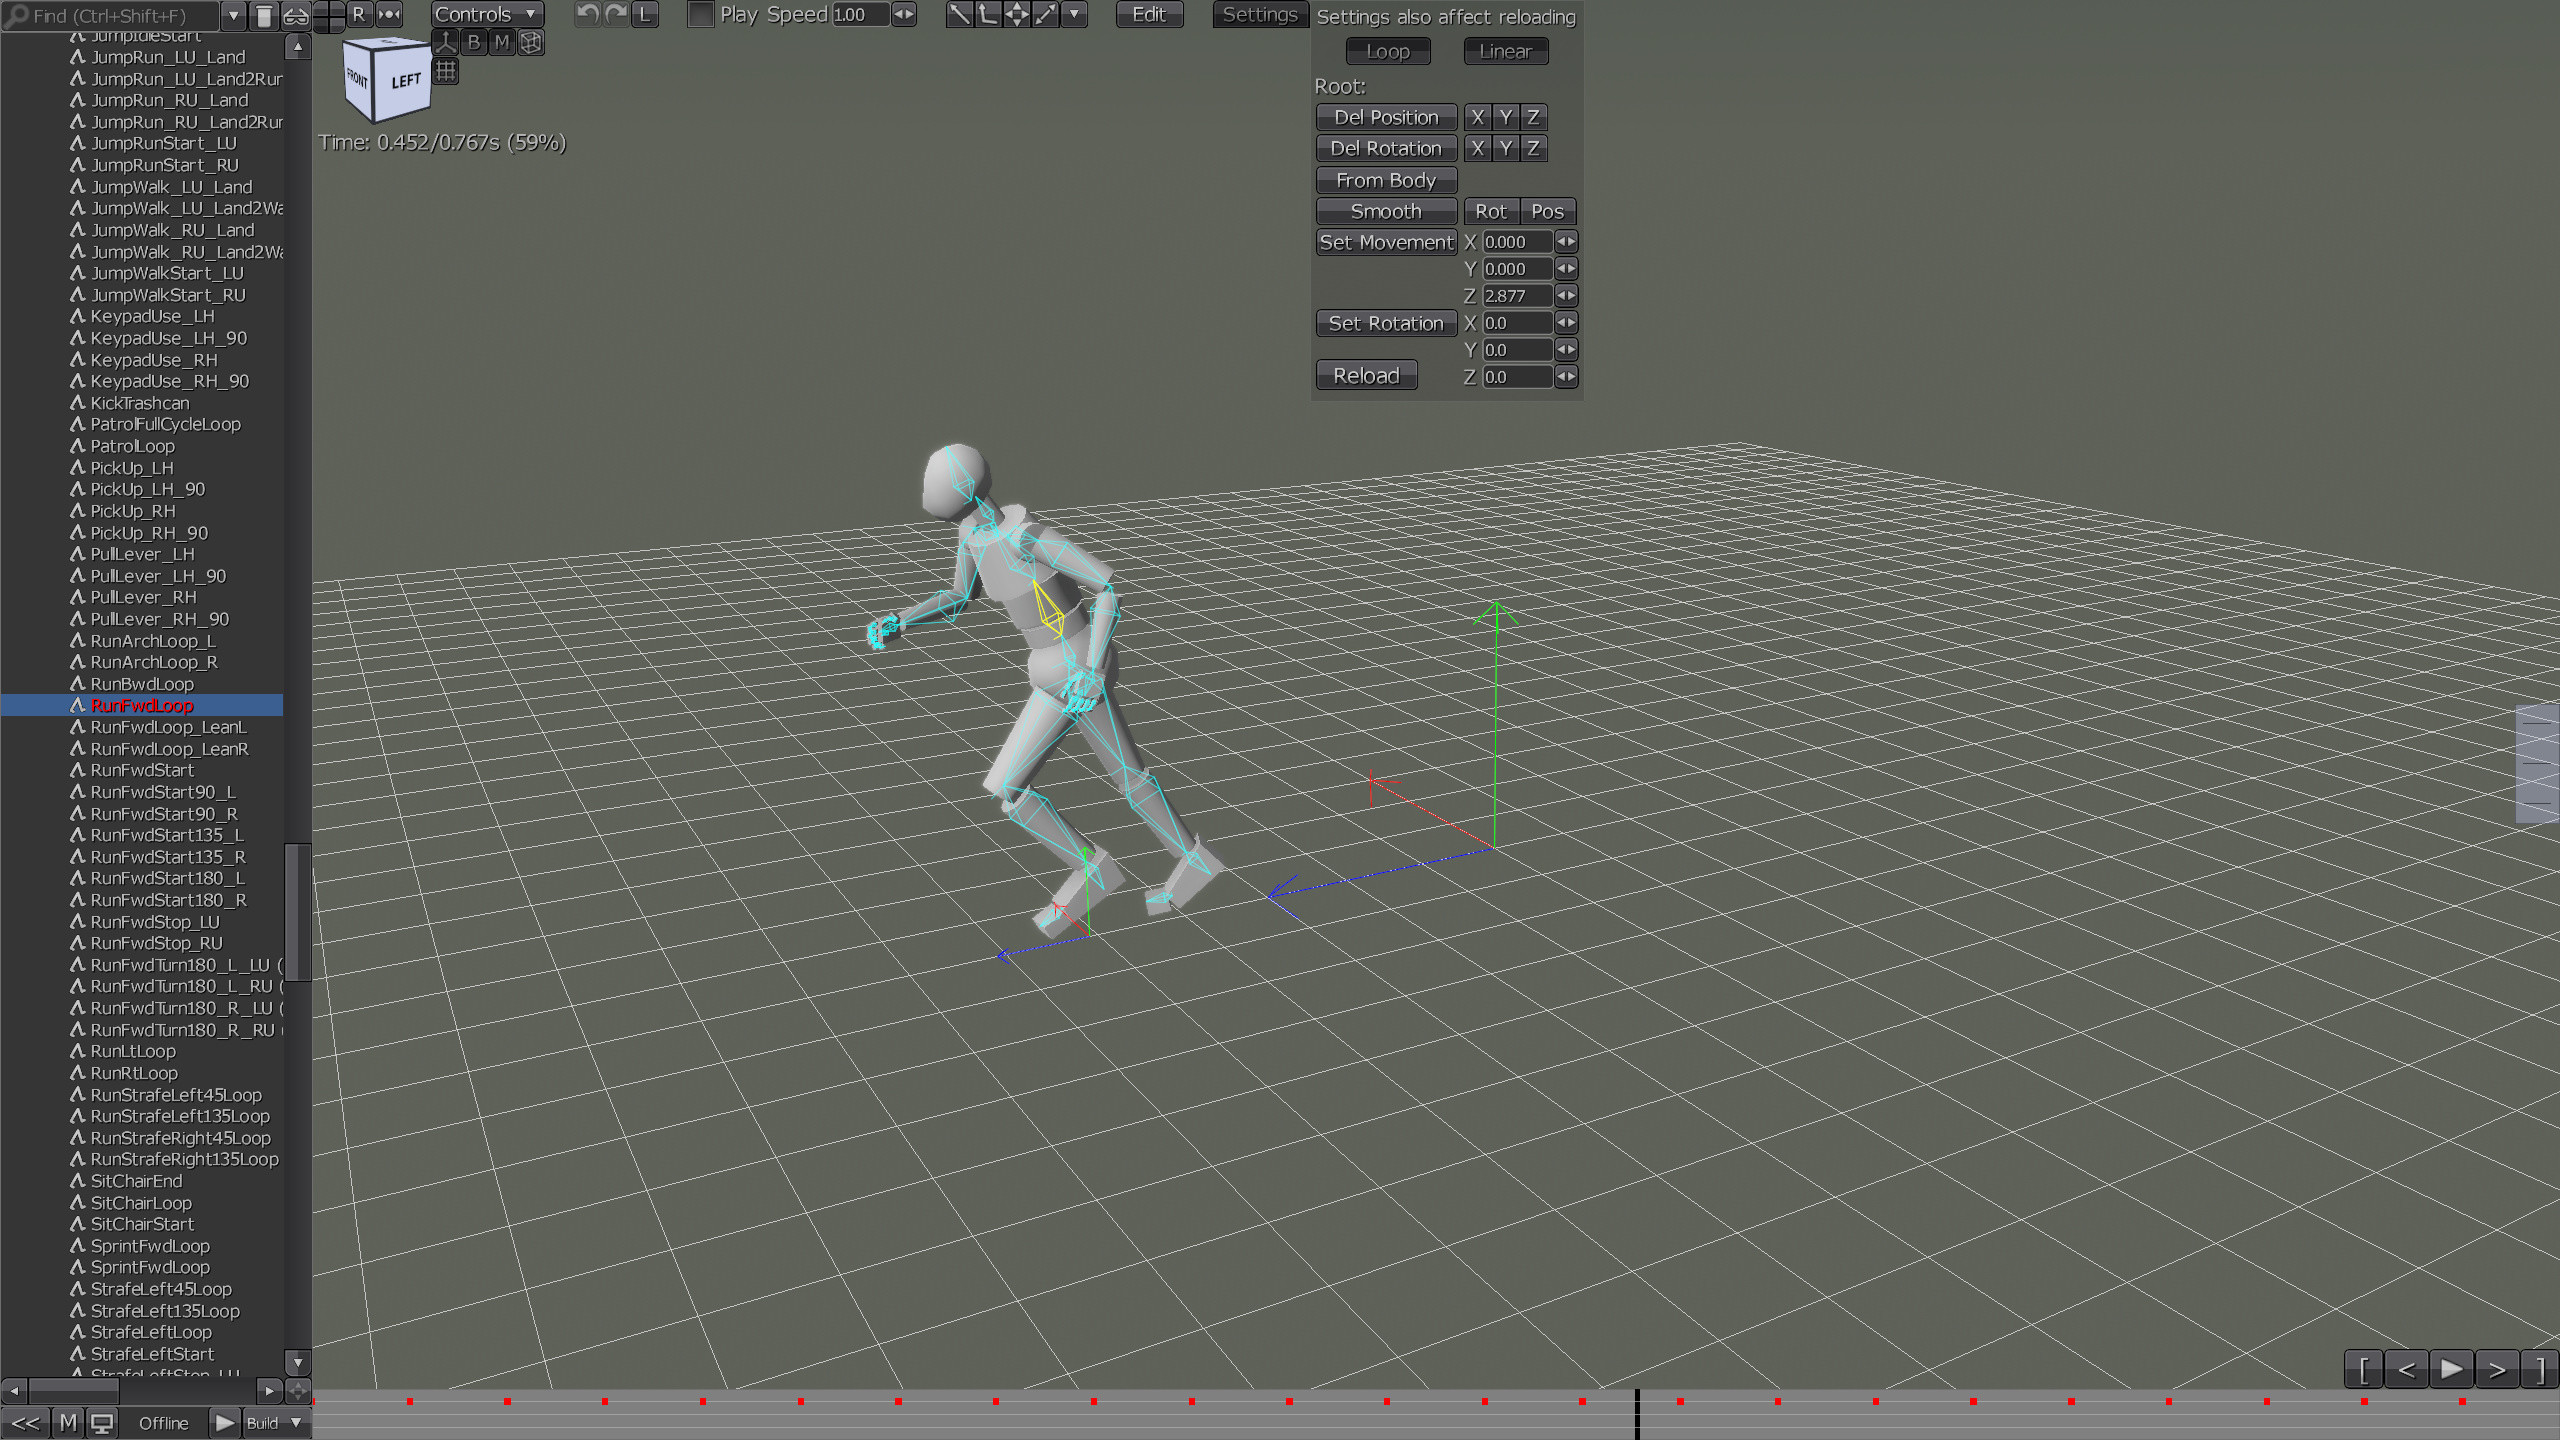This screenshot has width=2560, height=1440.
Task: Toggle the grid display icon
Action: [446, 69]
